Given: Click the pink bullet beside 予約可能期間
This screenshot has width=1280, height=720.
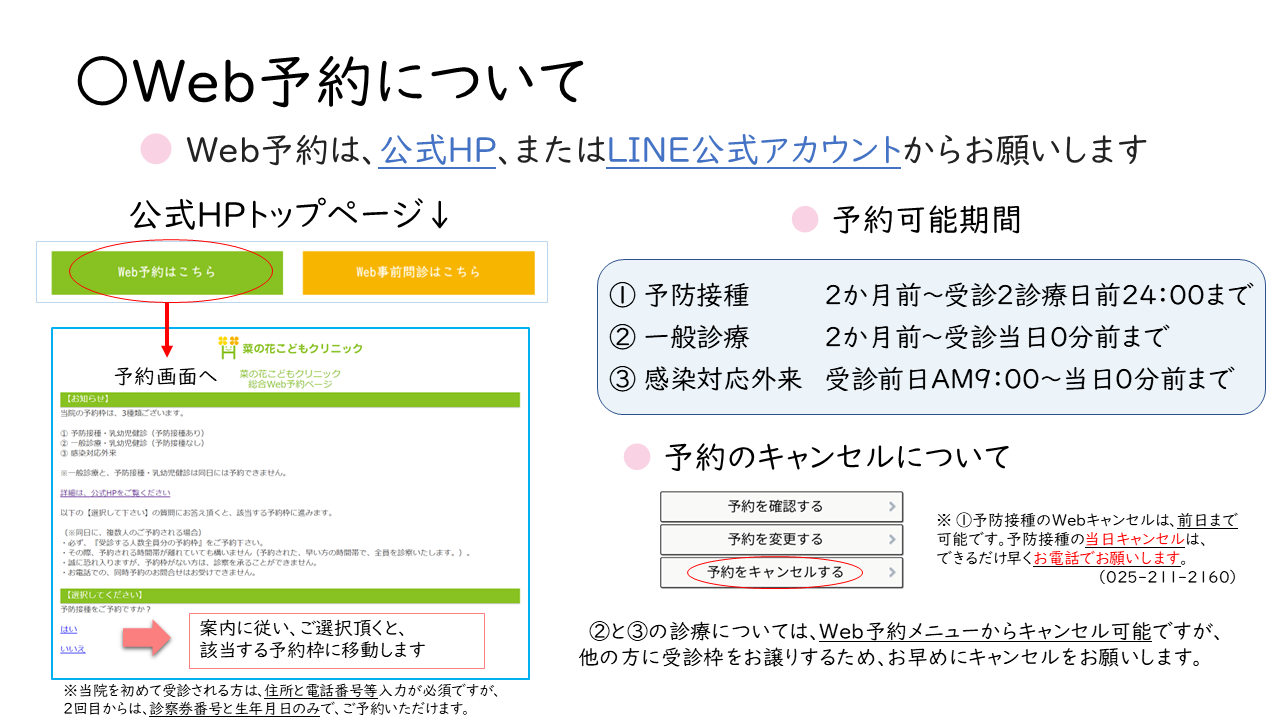Looking at the screenshot, I should 805,219.
